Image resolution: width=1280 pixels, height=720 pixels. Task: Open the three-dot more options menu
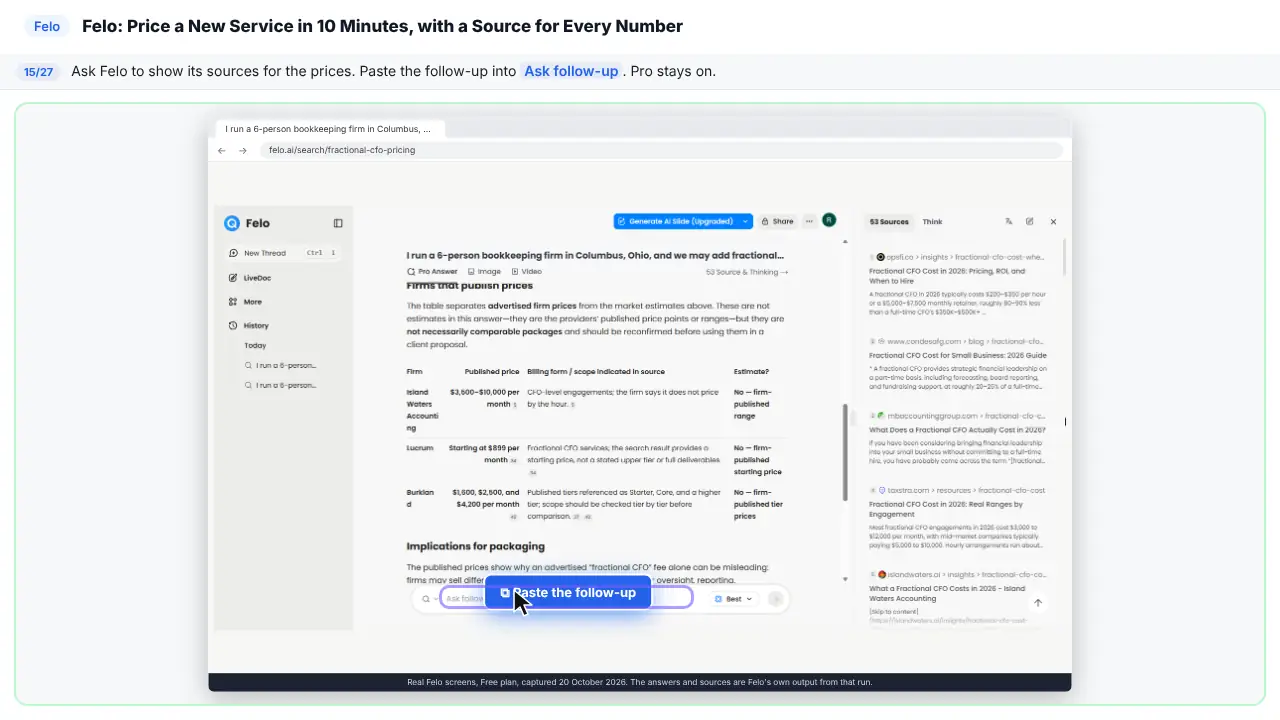[810, 221]
